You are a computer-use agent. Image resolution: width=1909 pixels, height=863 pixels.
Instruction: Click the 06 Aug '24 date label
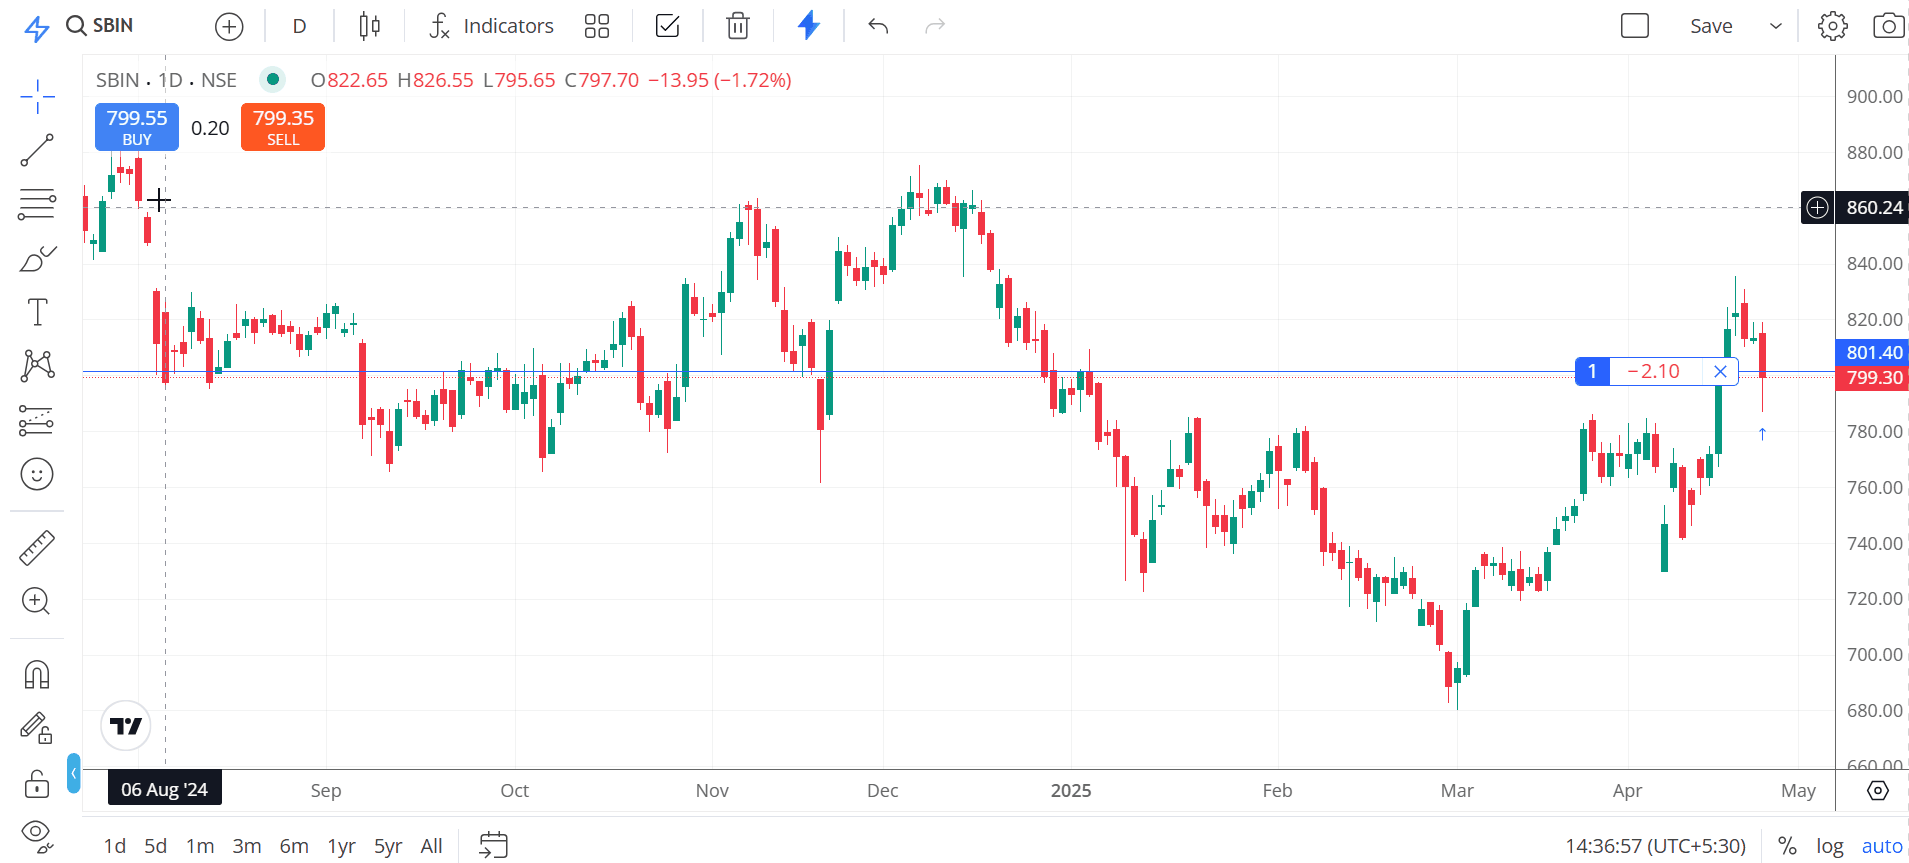[165, 789]
